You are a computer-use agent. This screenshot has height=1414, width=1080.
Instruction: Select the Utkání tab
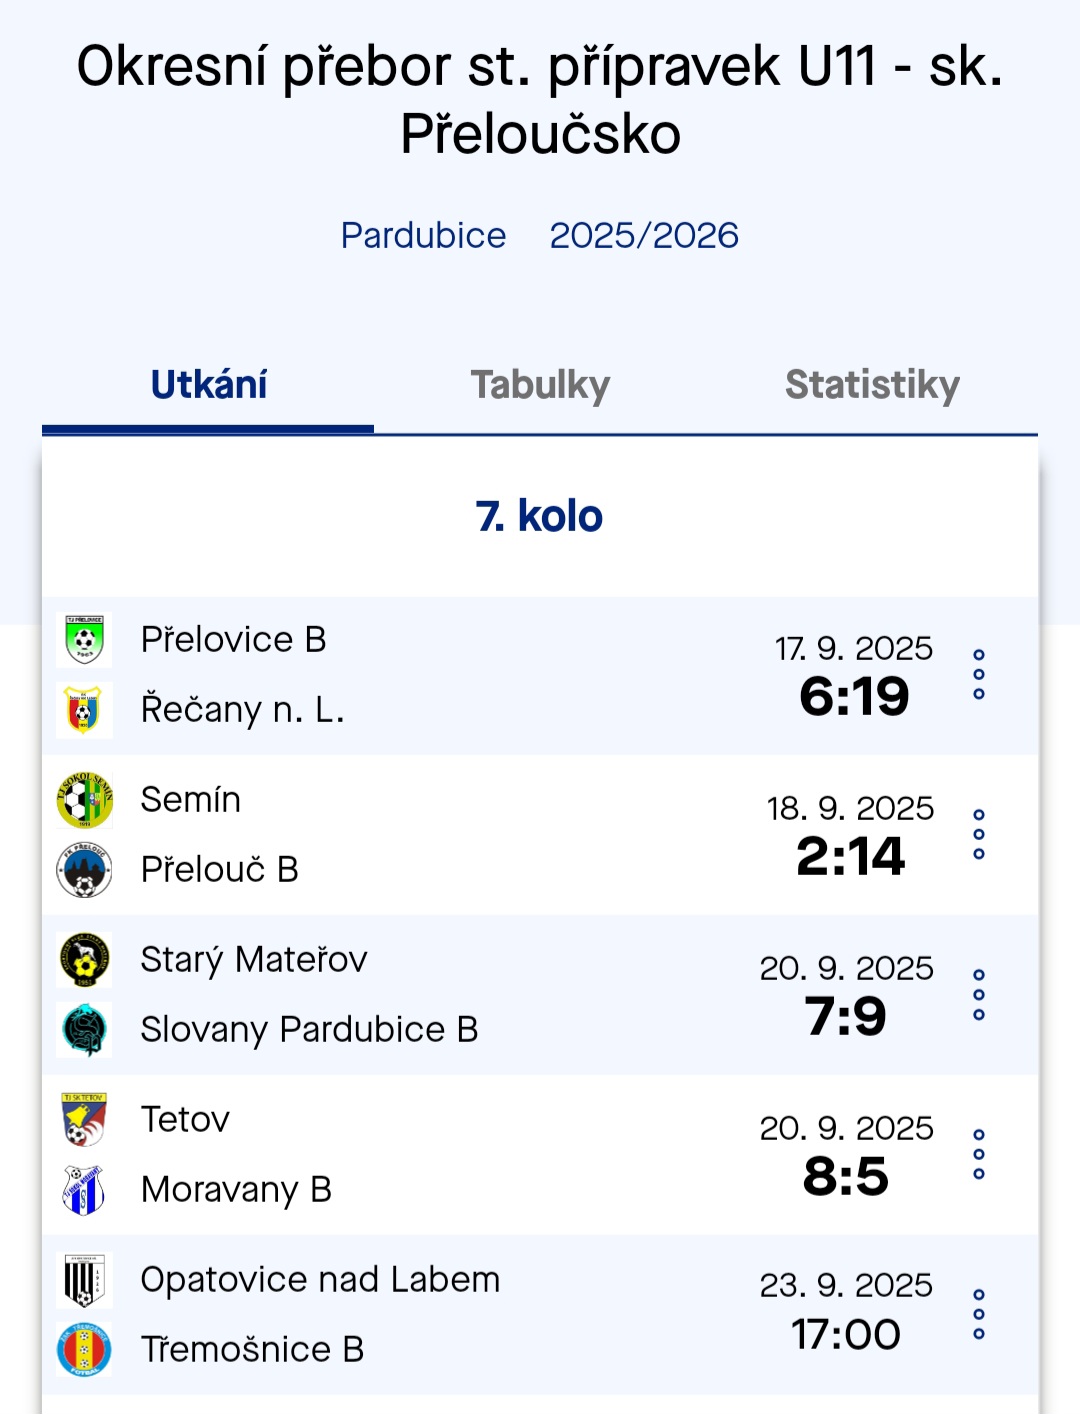click(x=208, y=385)
